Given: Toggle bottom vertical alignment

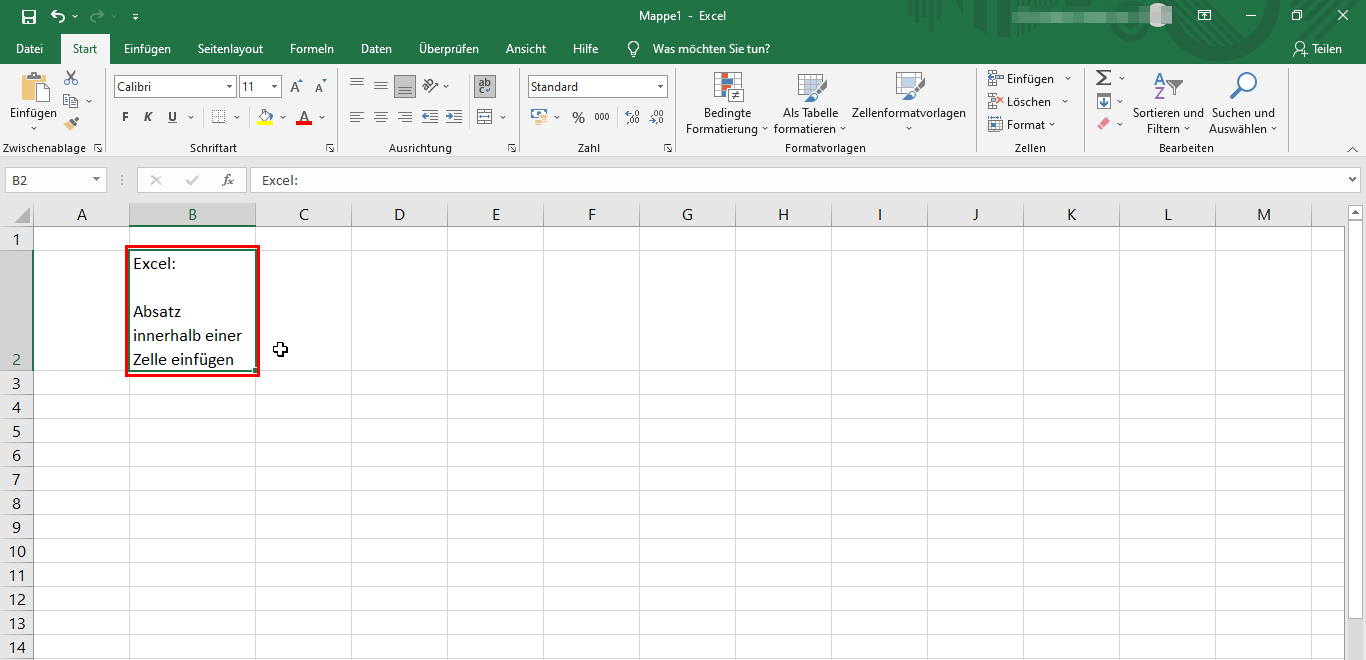Looking at the screenshot, I should click(405, 86).
